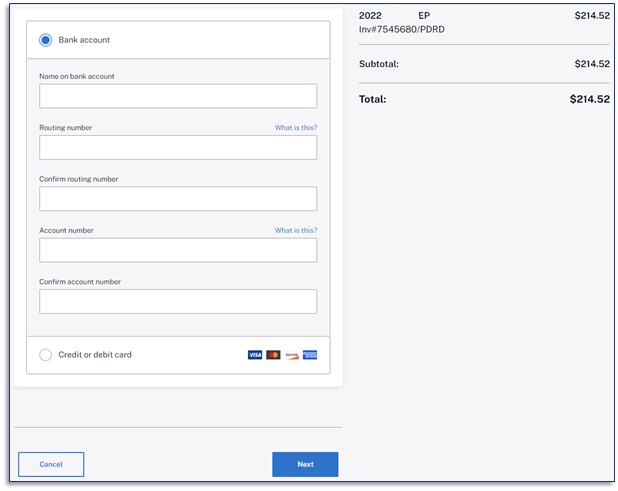The height and width of the screenshot is (491, 618).
Task: Proceed with the Next button
Action: pyautogui.click(x=305, y=464)
